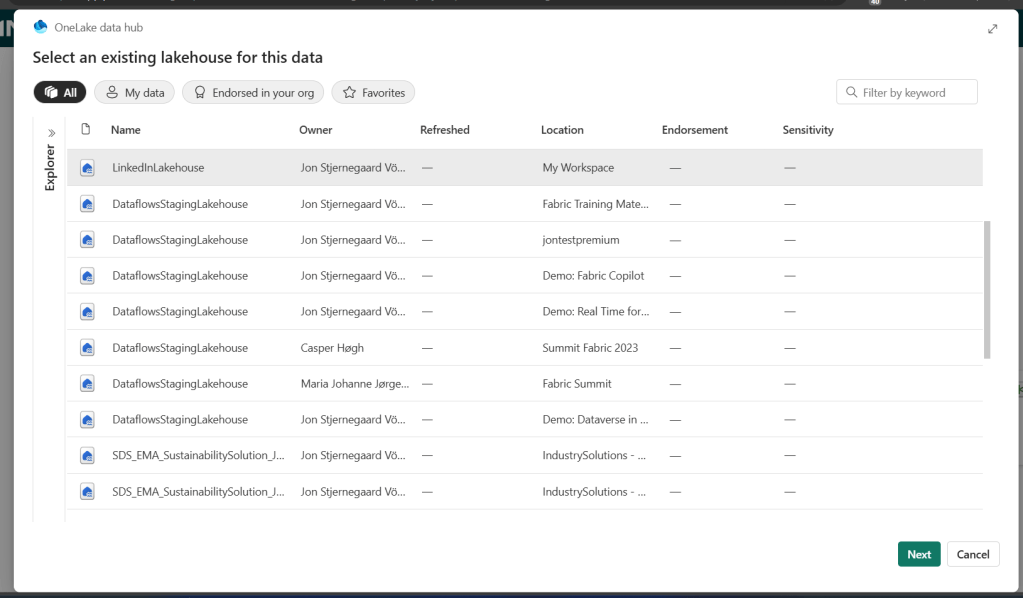The width and height of the screenshot is (1023, 598).
Task: Click the lakehouse icon in the jontestpremium row
Action: click(x=87, y=240)
